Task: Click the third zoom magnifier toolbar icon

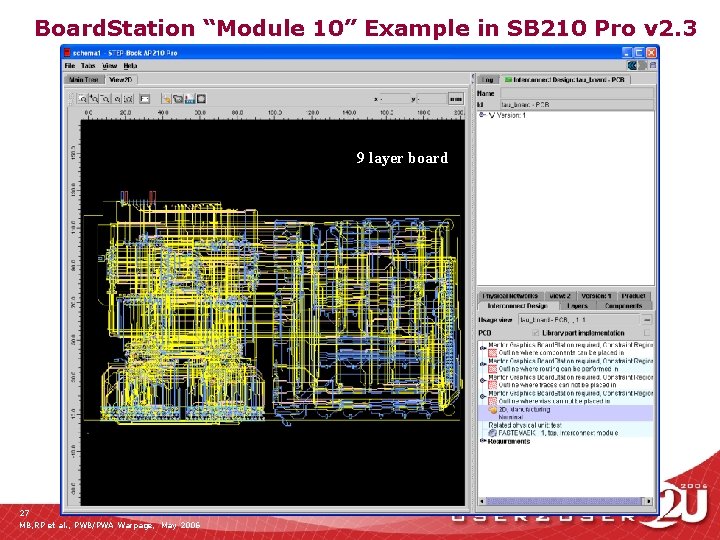Action: tap(106, 98)
